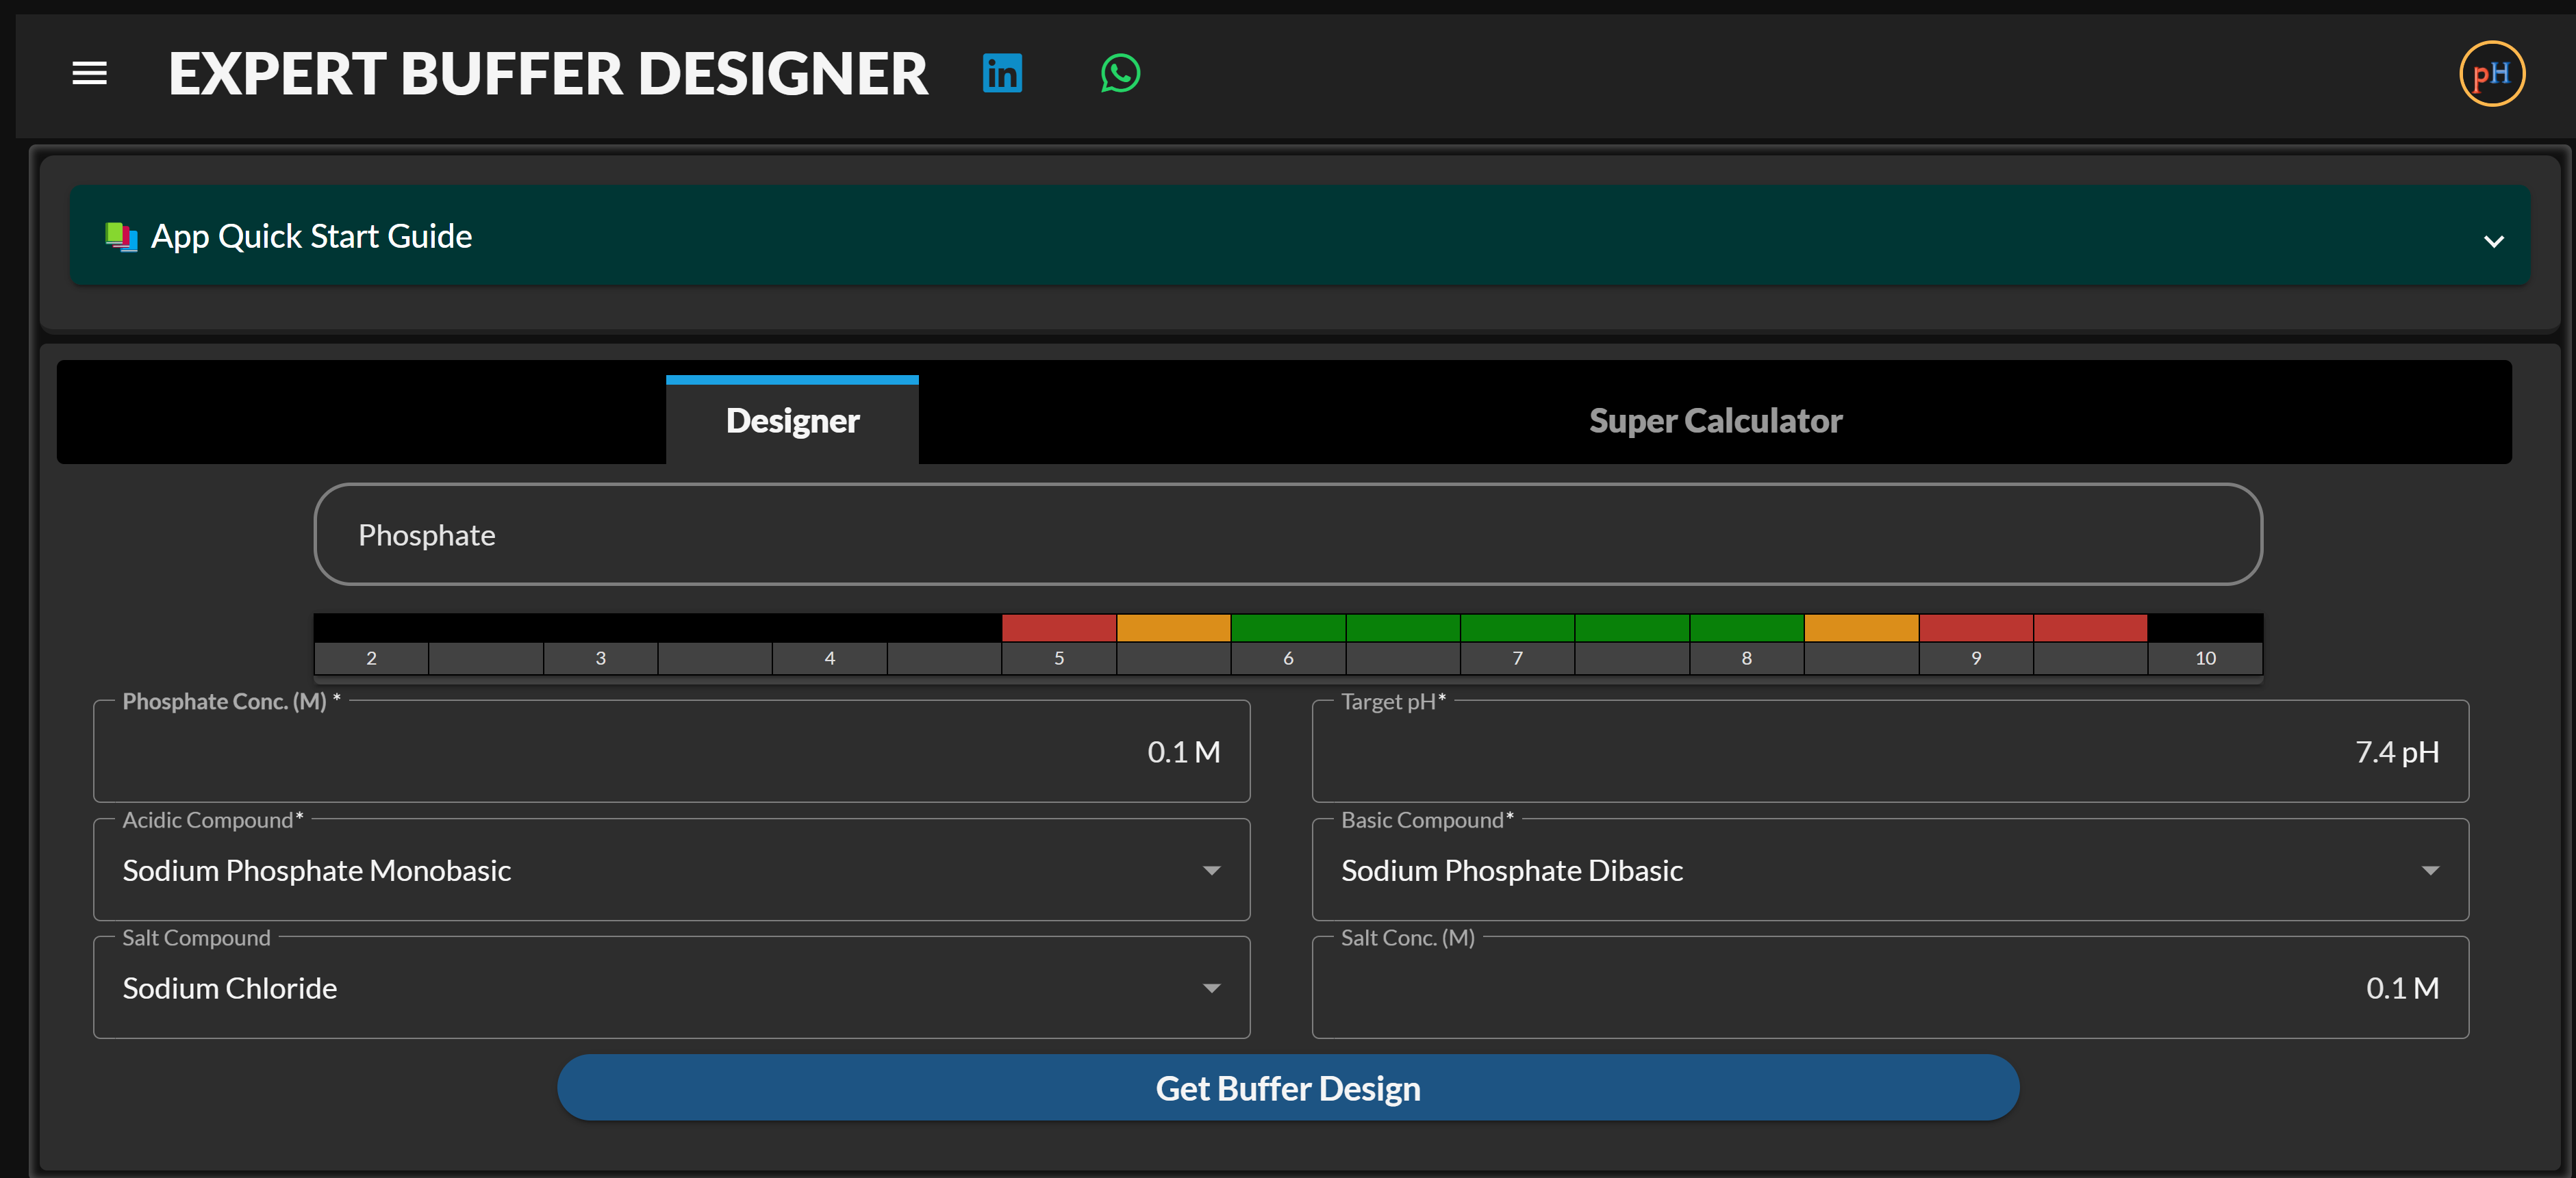Image resolution: width=2576 pixels, height=1178 pixels.
Task: Click the pH logo in the top right corner
Action: click(x=2492, y=73)
